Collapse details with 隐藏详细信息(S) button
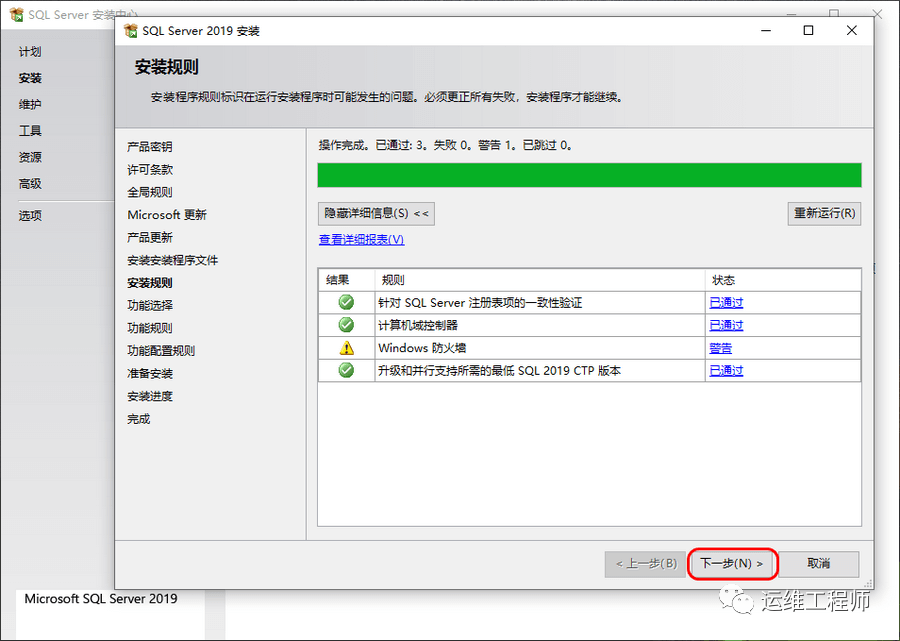This screenshot has height=641, width=900. click(x=376, y=213)
